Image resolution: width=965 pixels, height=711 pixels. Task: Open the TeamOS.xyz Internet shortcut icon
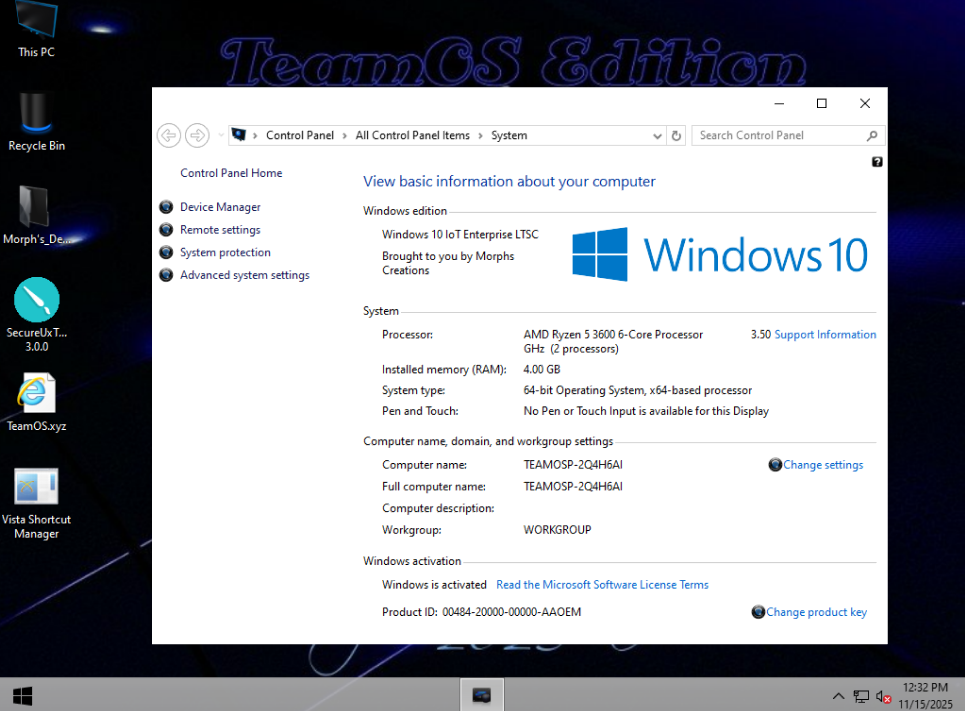pyautogui.click(x=36, y=394)
